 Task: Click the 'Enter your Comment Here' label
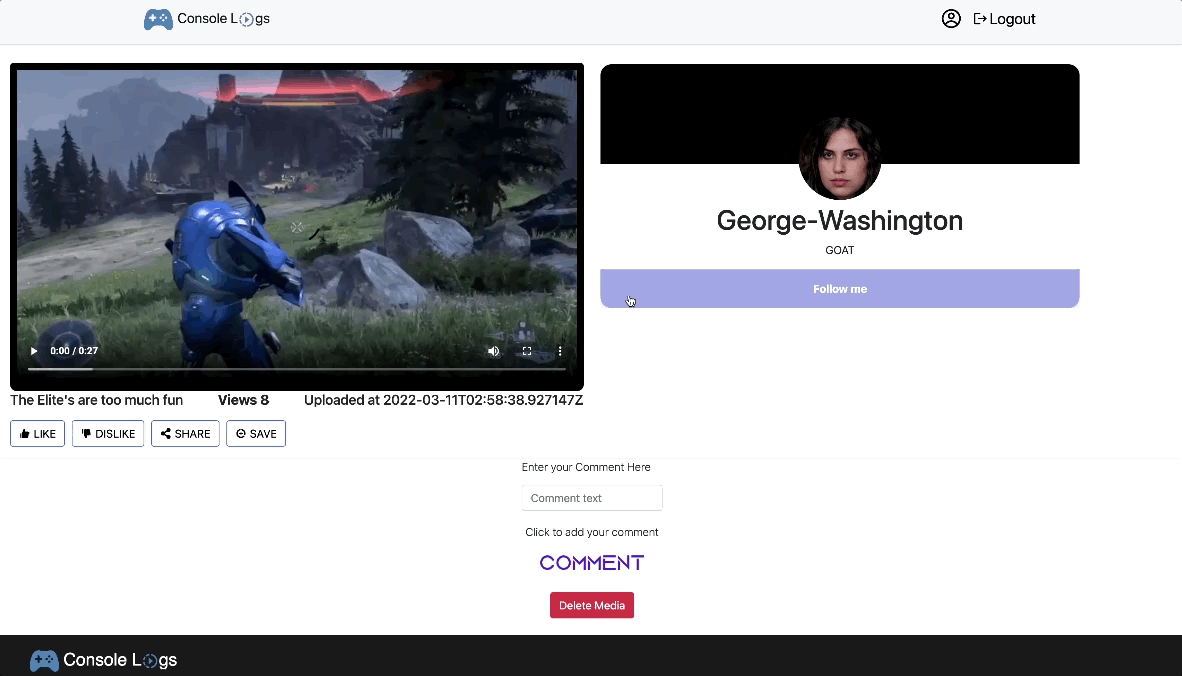pos(586,467)
